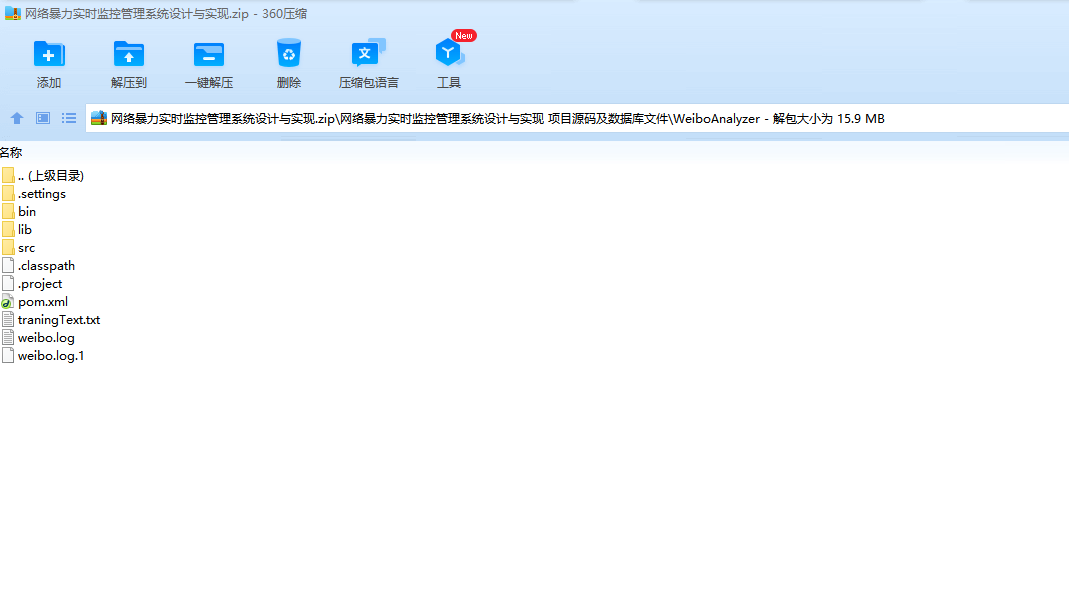This screenshot has height=604, width=1069.
Task: Select the src folder
Action: 18,247
